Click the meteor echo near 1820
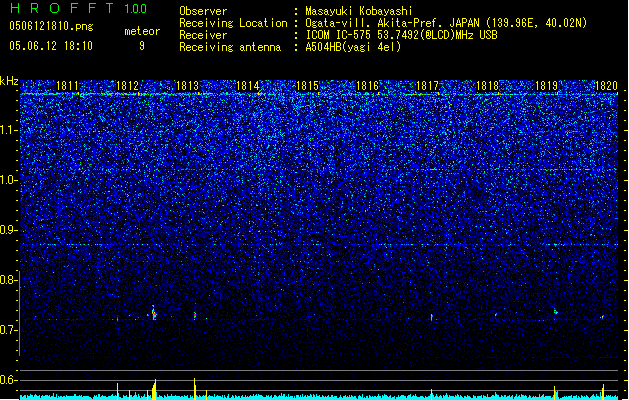This screenshot has height=400, width=629. pos(602,317)
